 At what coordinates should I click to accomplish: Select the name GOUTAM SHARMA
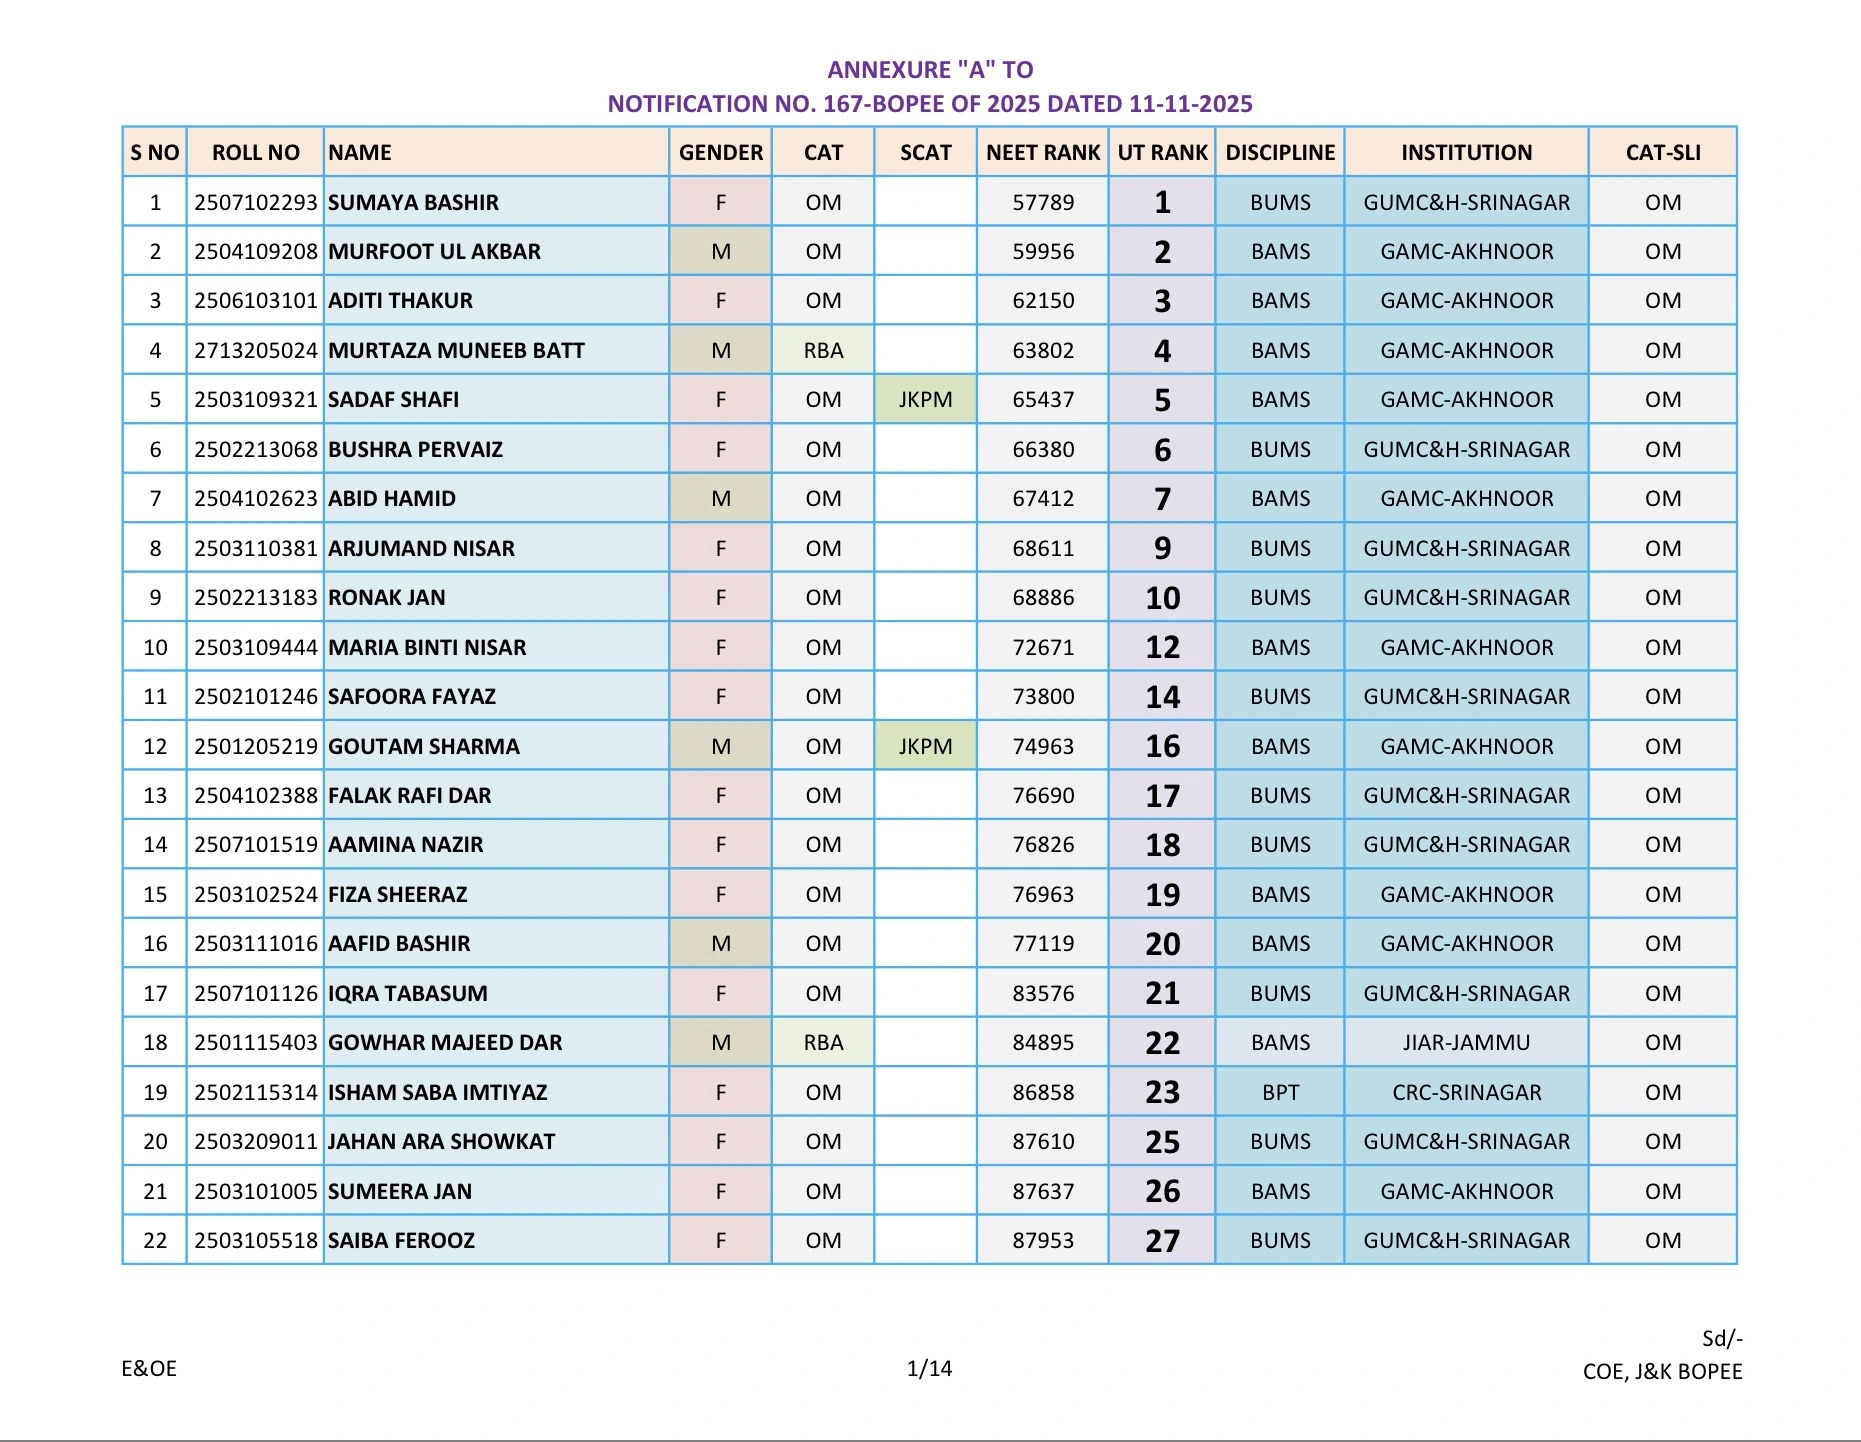424,746
